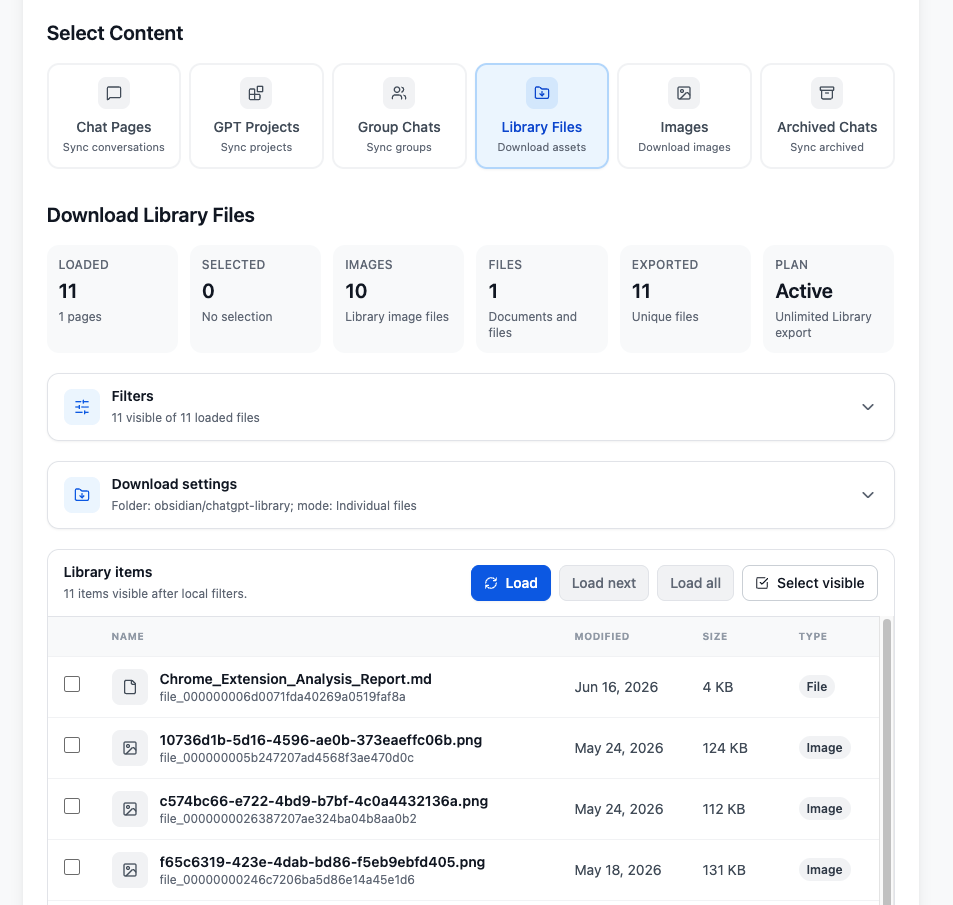Image resolution: width=953 pixels, height=905 pixels.
Task: Click filename f65c6319-423e-4dab-bd86-f5eb9ebfd405.png
Action: coord(322,862)
